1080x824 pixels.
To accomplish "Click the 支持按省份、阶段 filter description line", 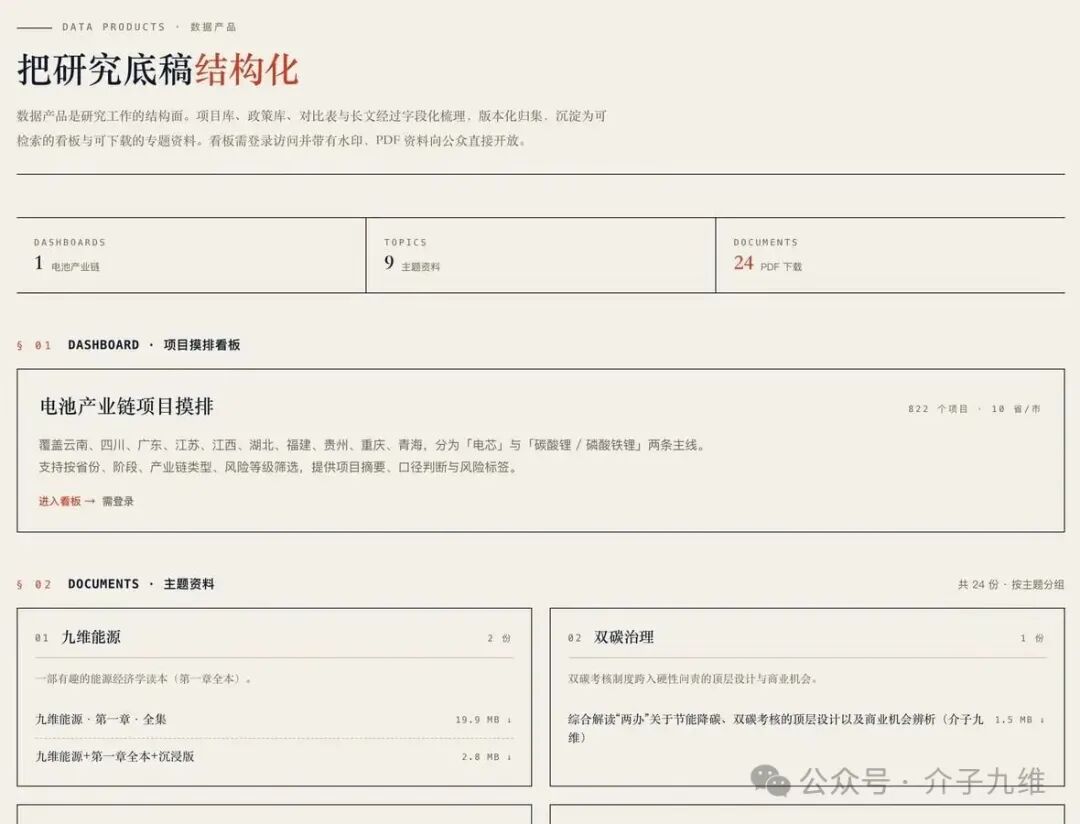I will click(278, 467).
